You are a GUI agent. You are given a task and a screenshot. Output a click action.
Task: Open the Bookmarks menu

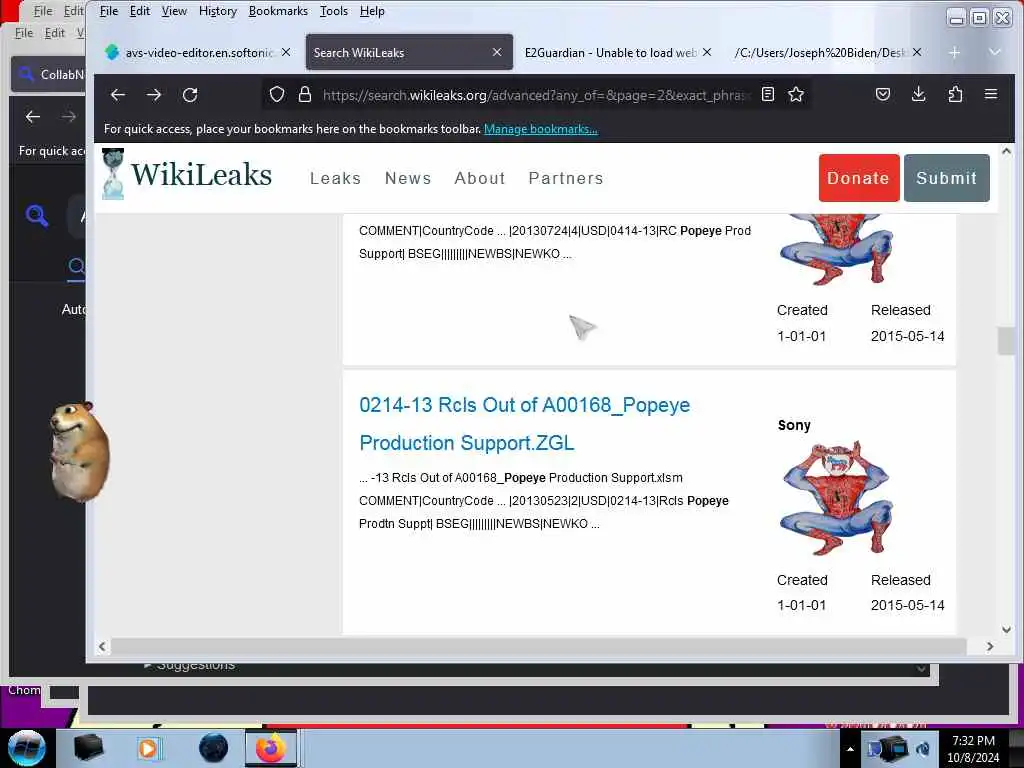pos(278,11)
